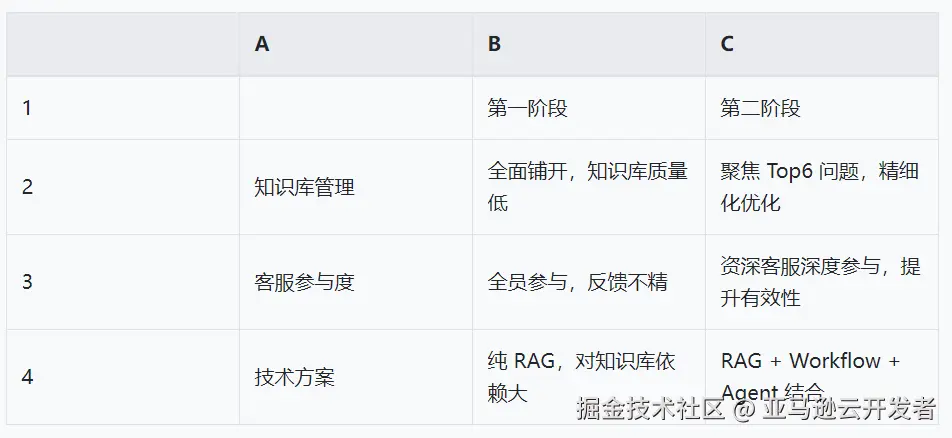Screen dimensions: 952x438
Task: Select cell 全面铺开，知识库质量低
Action: point(589,187)
